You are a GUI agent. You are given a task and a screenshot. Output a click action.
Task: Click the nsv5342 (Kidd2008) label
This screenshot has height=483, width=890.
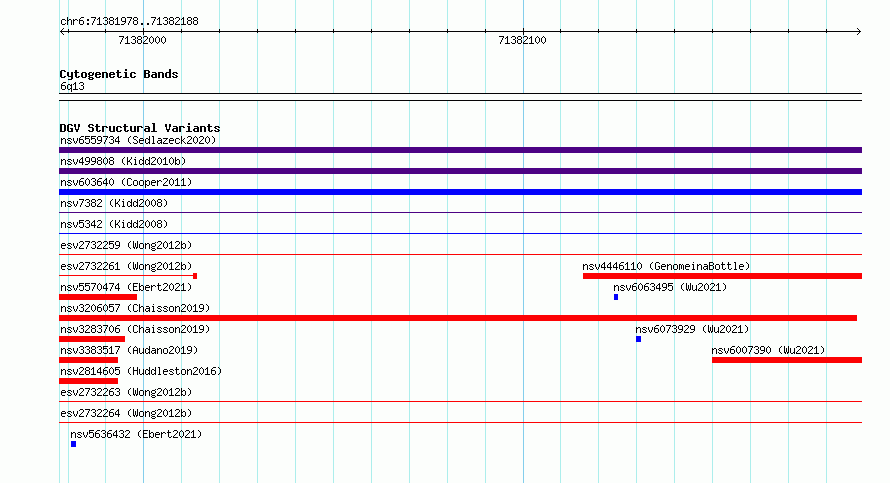[x=114, y=224]
